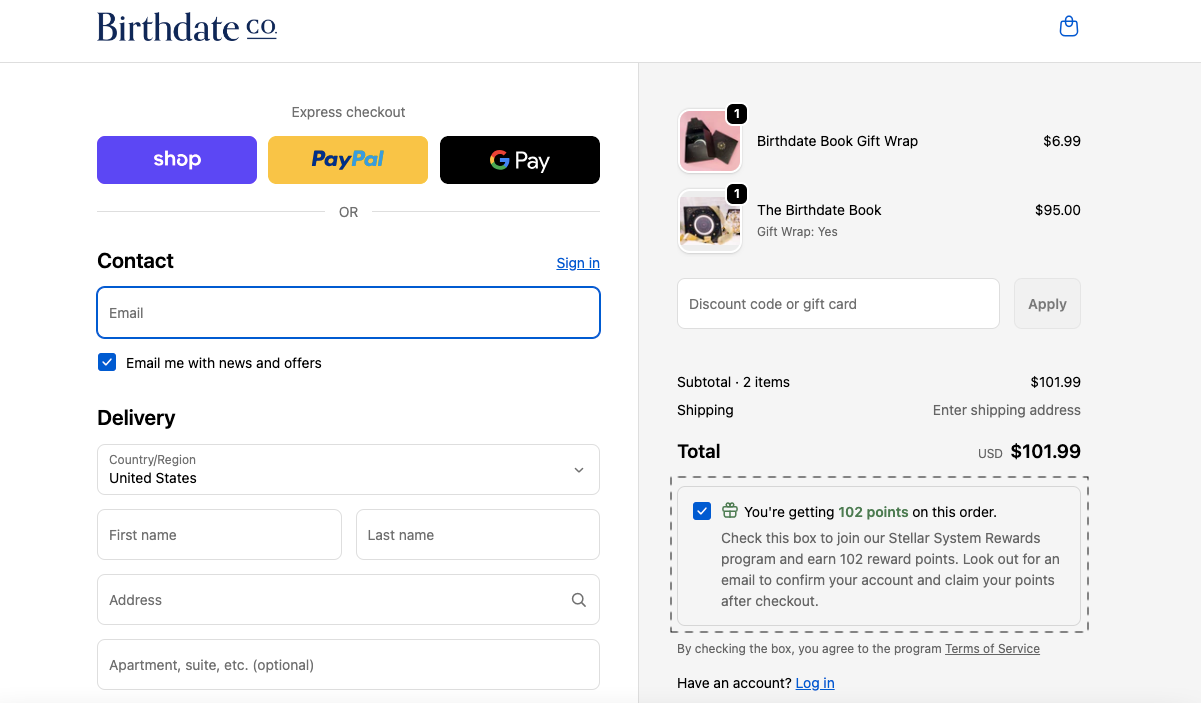Viewport: 1201px width, 703px height.
Task: Click the Express checkout heading
Action: 348,112
